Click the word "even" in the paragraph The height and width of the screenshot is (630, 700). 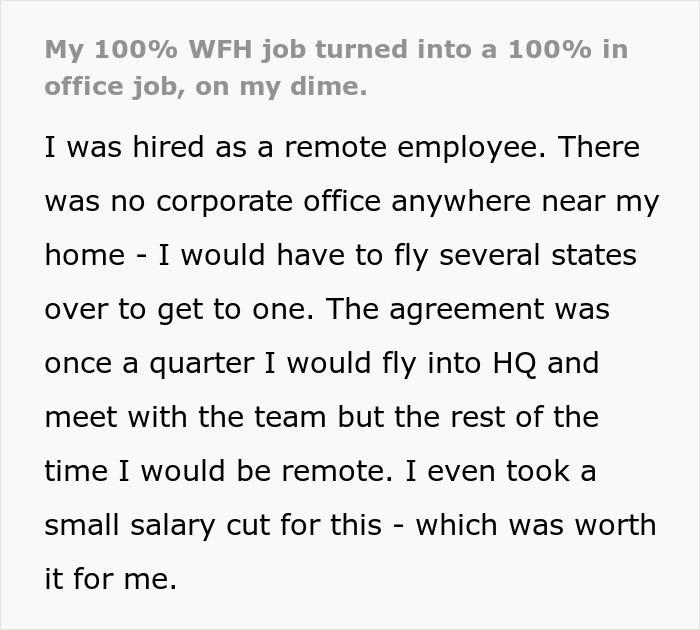coord(461,471)
